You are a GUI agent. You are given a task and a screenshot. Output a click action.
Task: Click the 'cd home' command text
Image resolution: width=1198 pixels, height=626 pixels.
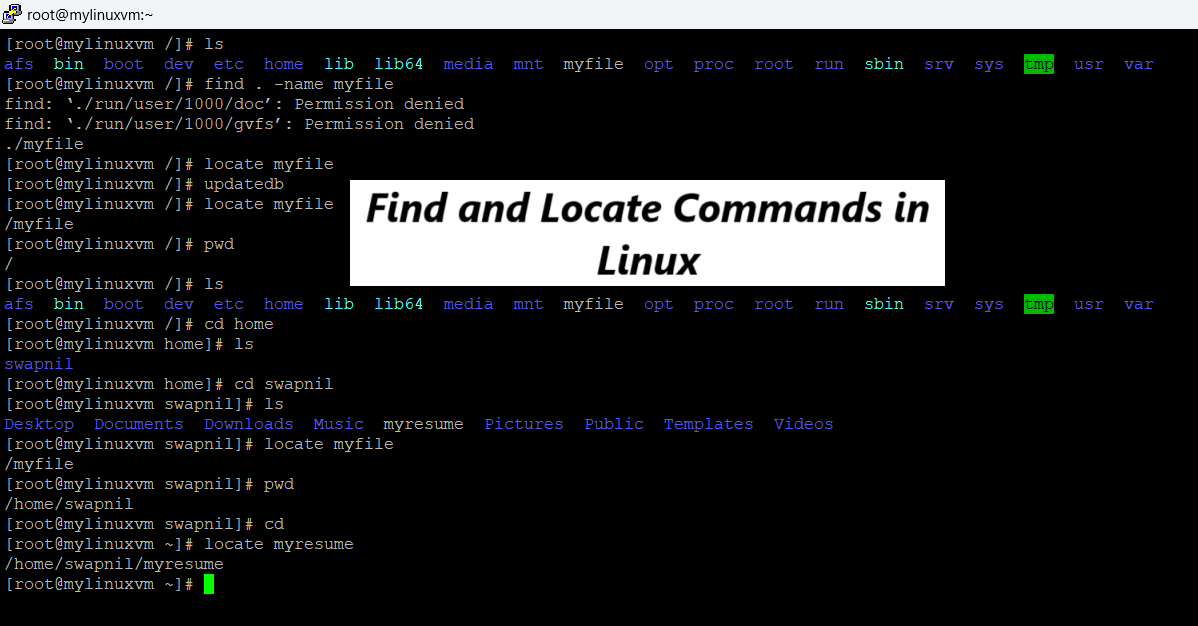[238, 324]
